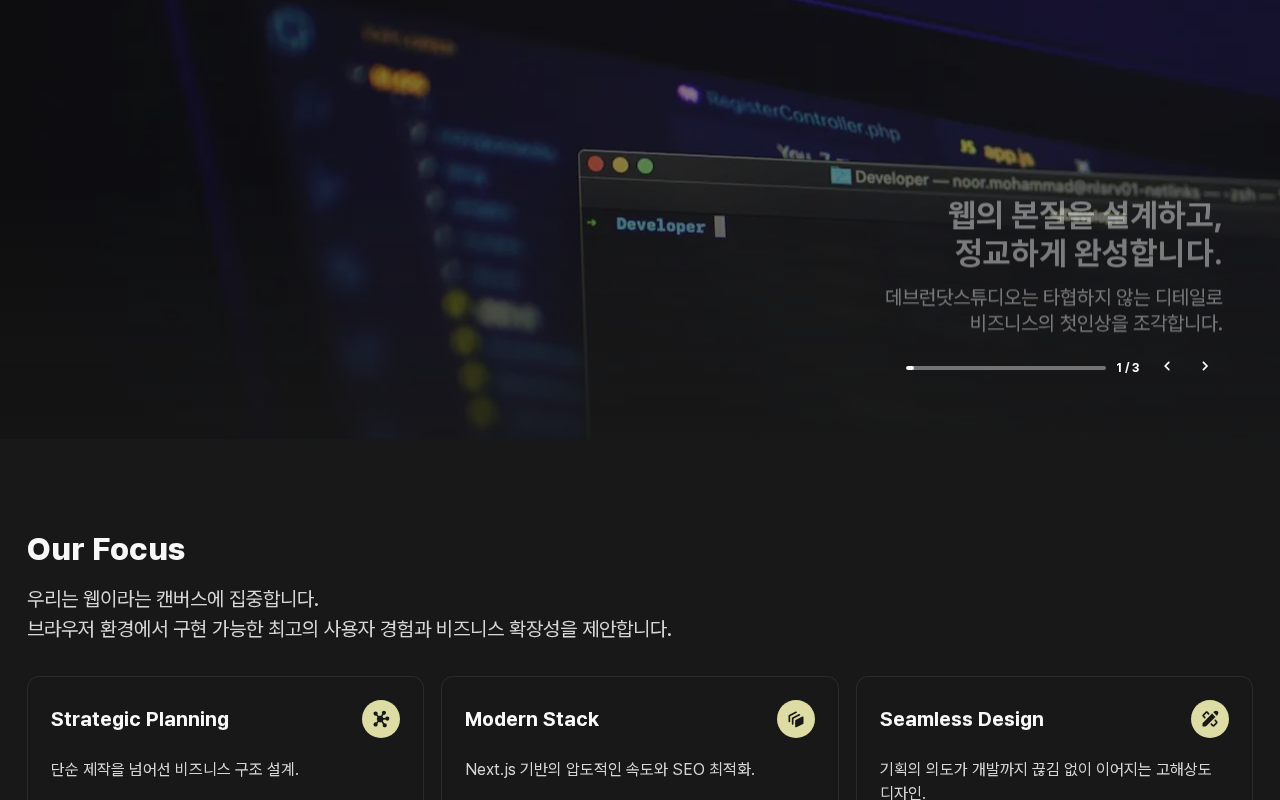The width and height of the screenshot is (1280, 800).
Task: Click the sentence starting '브라우저 환경에서 구현 가능한'
Action: tap(349, 629)
